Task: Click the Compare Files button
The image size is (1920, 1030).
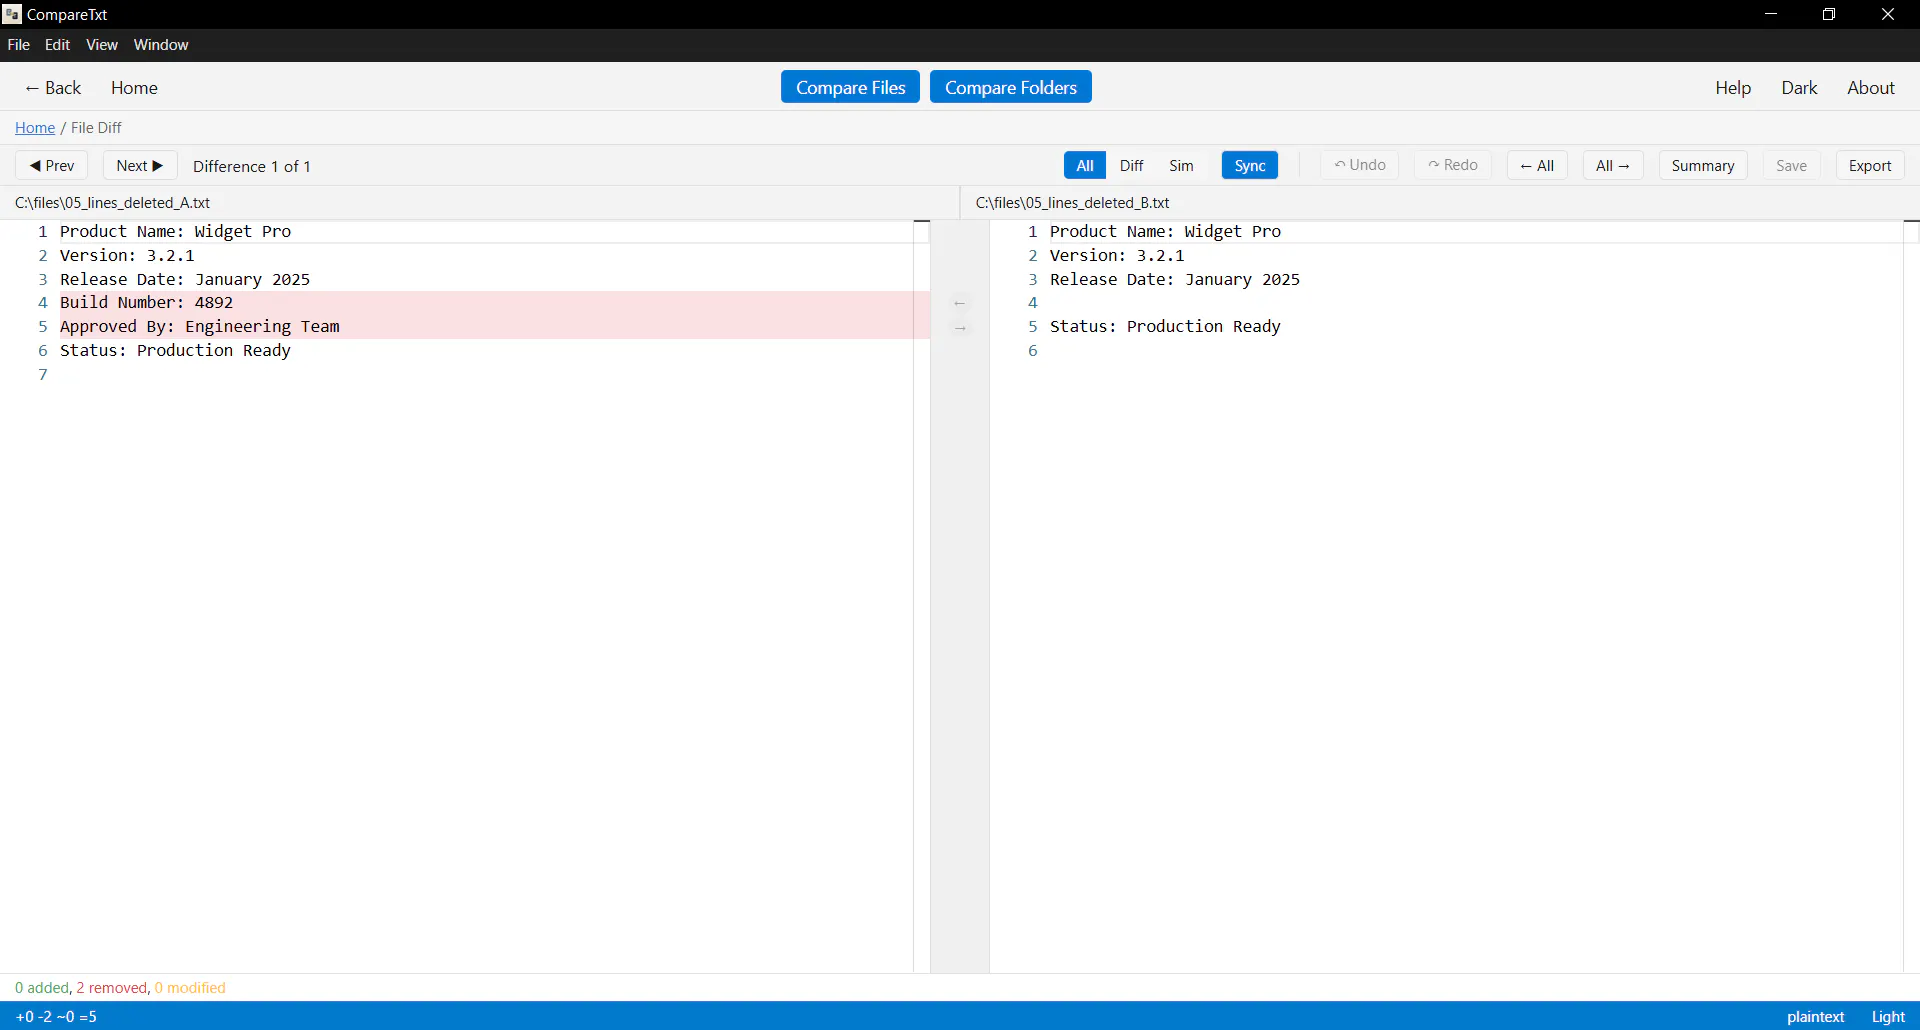Action: coord(850,87)
